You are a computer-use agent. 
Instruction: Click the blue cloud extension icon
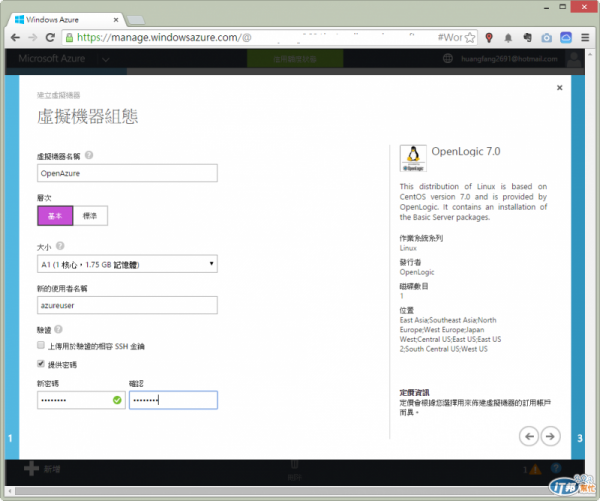(x=566, y=38)
